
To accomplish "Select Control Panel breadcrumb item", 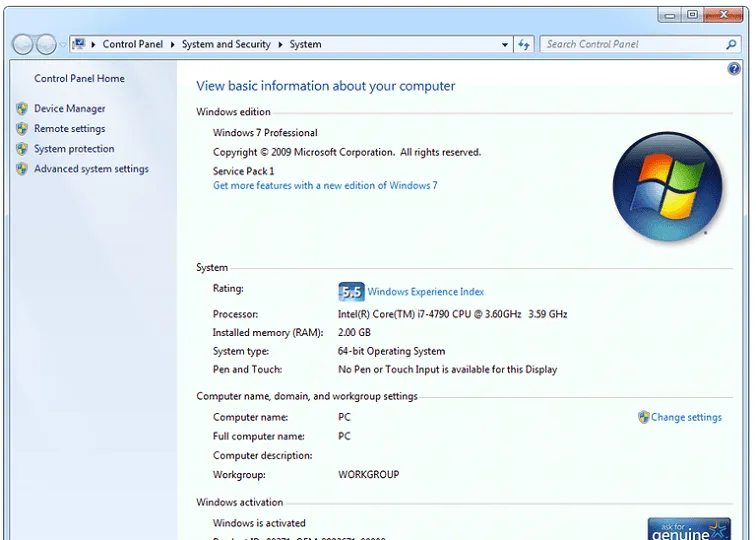I will point(133,45).
